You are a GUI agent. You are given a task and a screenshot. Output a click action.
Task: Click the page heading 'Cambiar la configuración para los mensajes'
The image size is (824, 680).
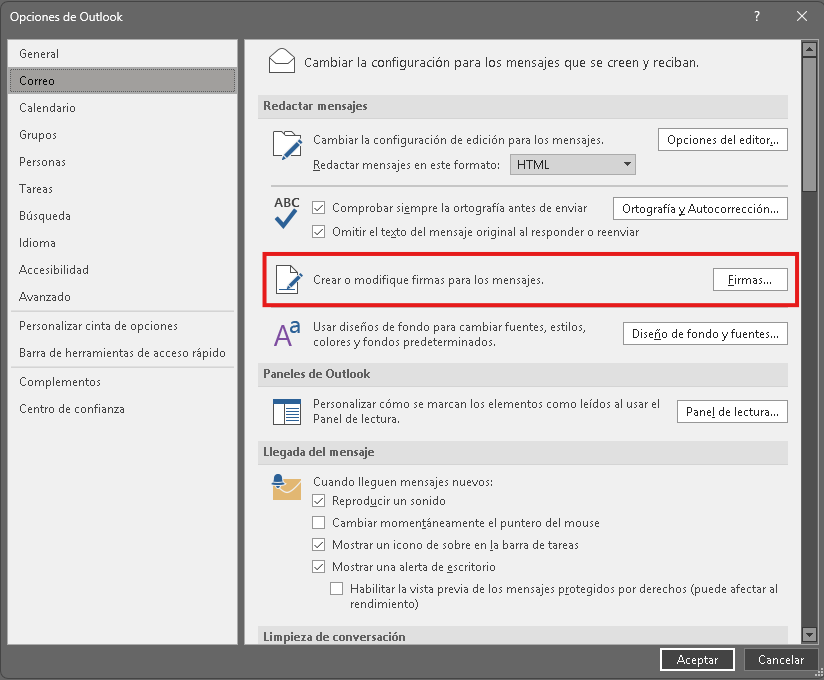point(501,63)
